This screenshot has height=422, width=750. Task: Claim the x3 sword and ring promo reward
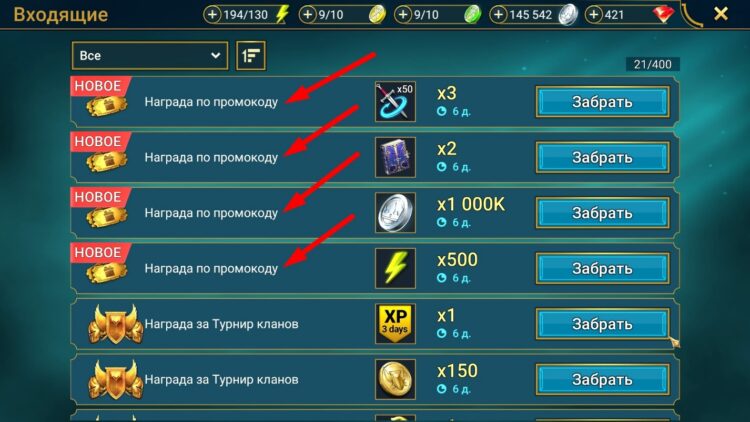click(x=602, y=102)
